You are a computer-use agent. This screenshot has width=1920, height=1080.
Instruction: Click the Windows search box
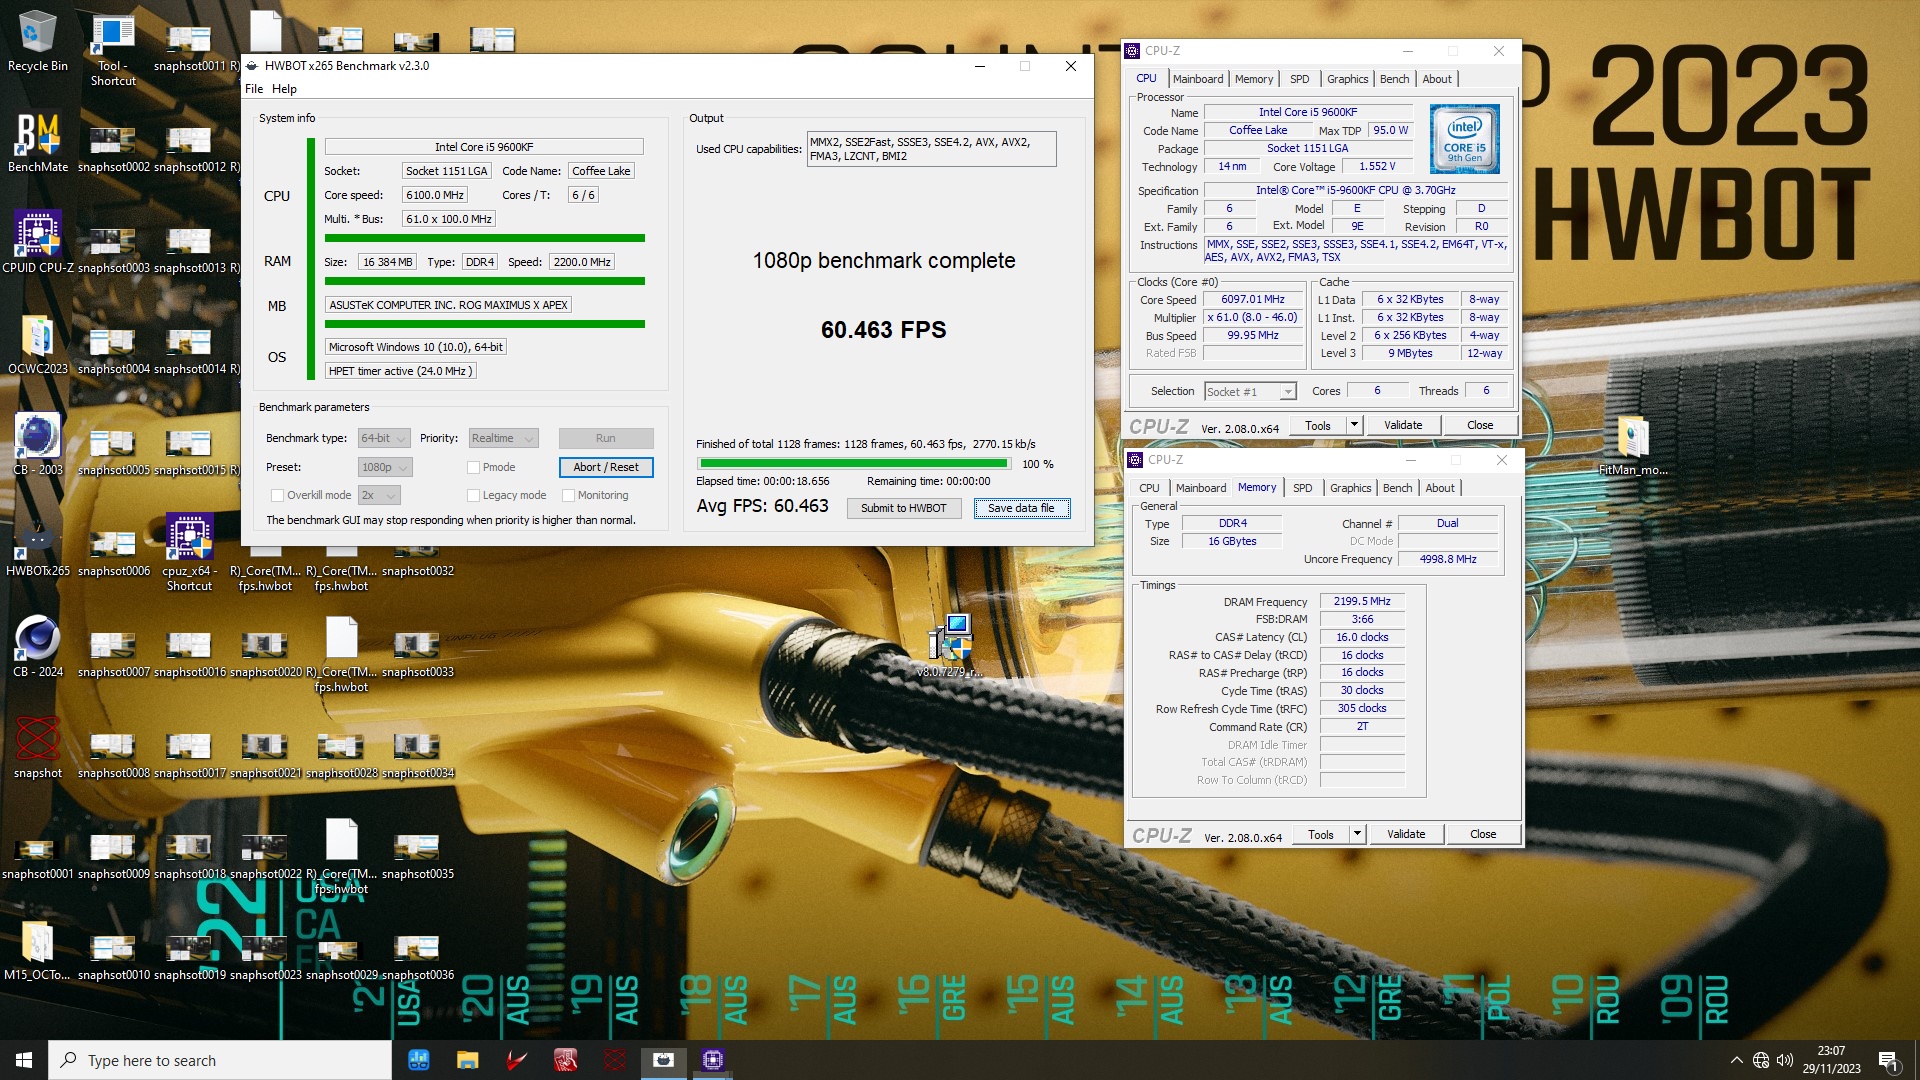coord(220,1060)
